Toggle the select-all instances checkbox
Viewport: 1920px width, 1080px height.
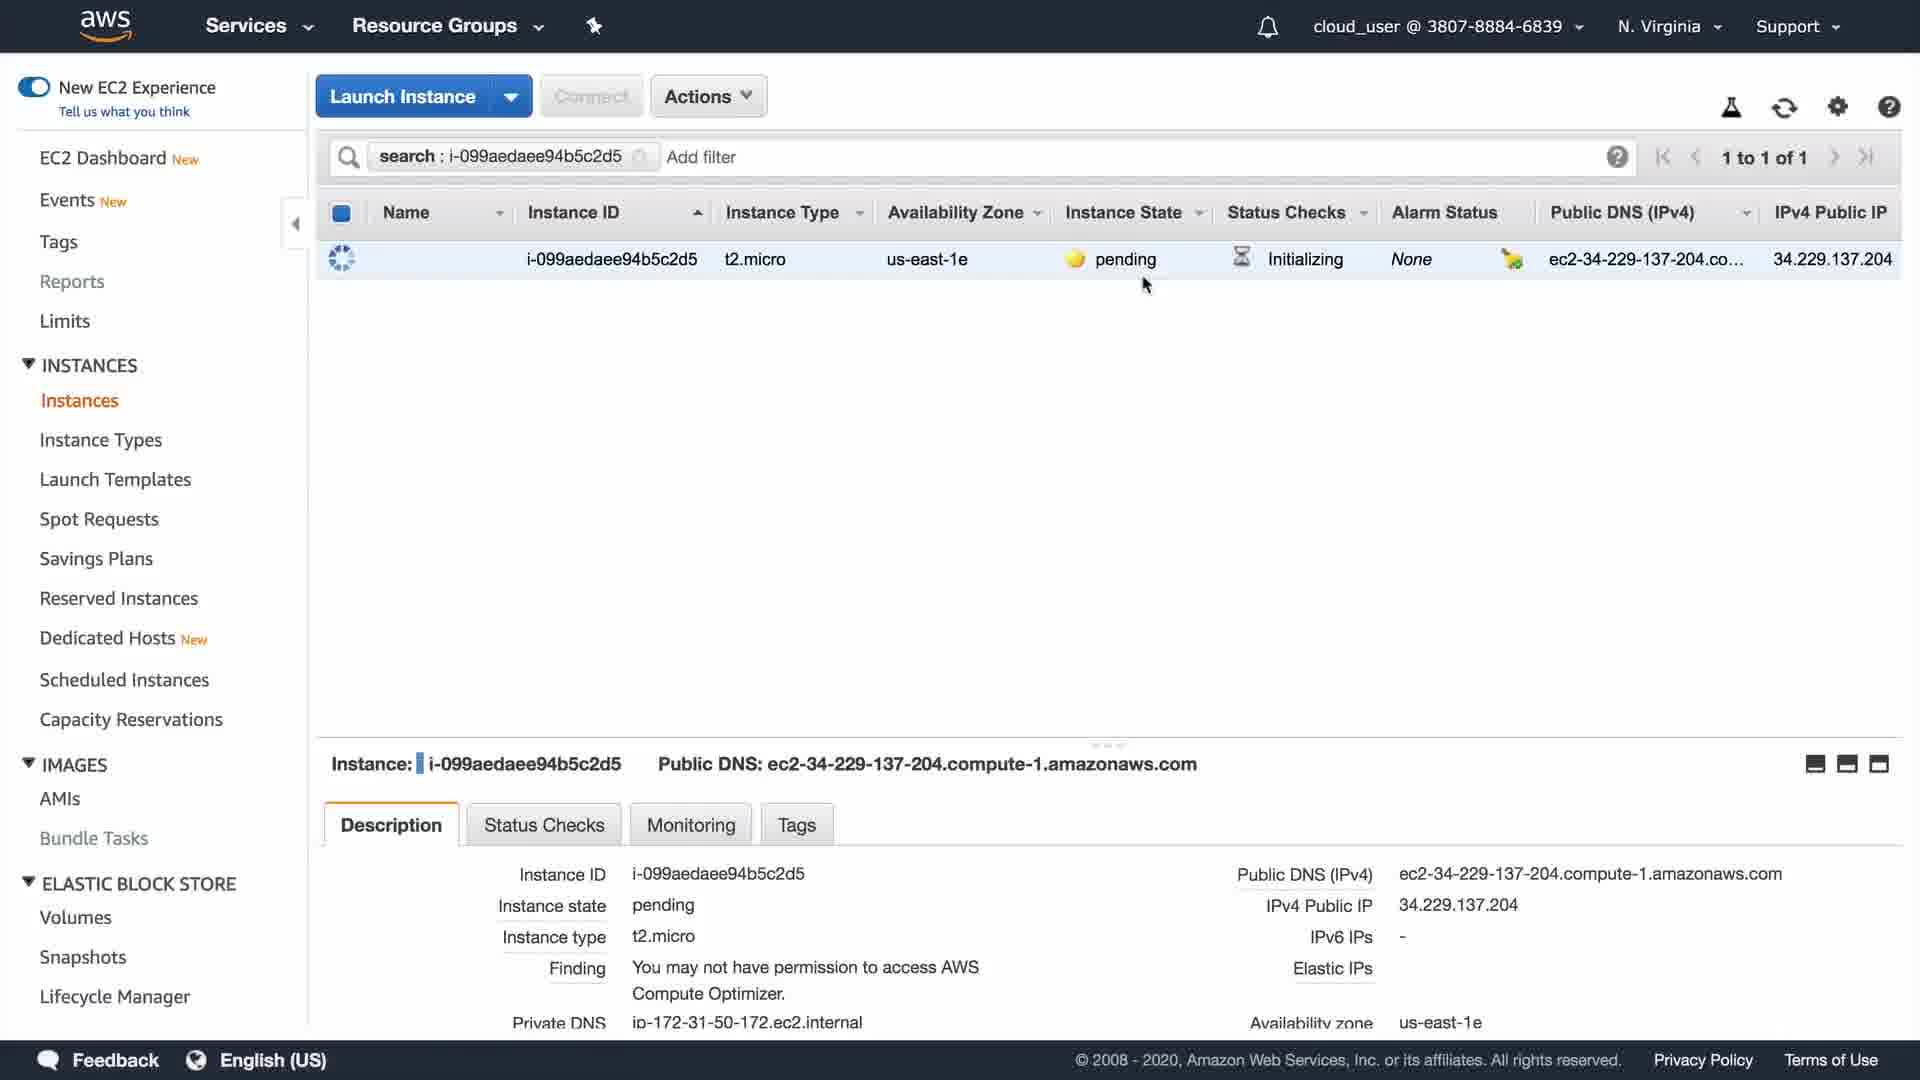341,213
